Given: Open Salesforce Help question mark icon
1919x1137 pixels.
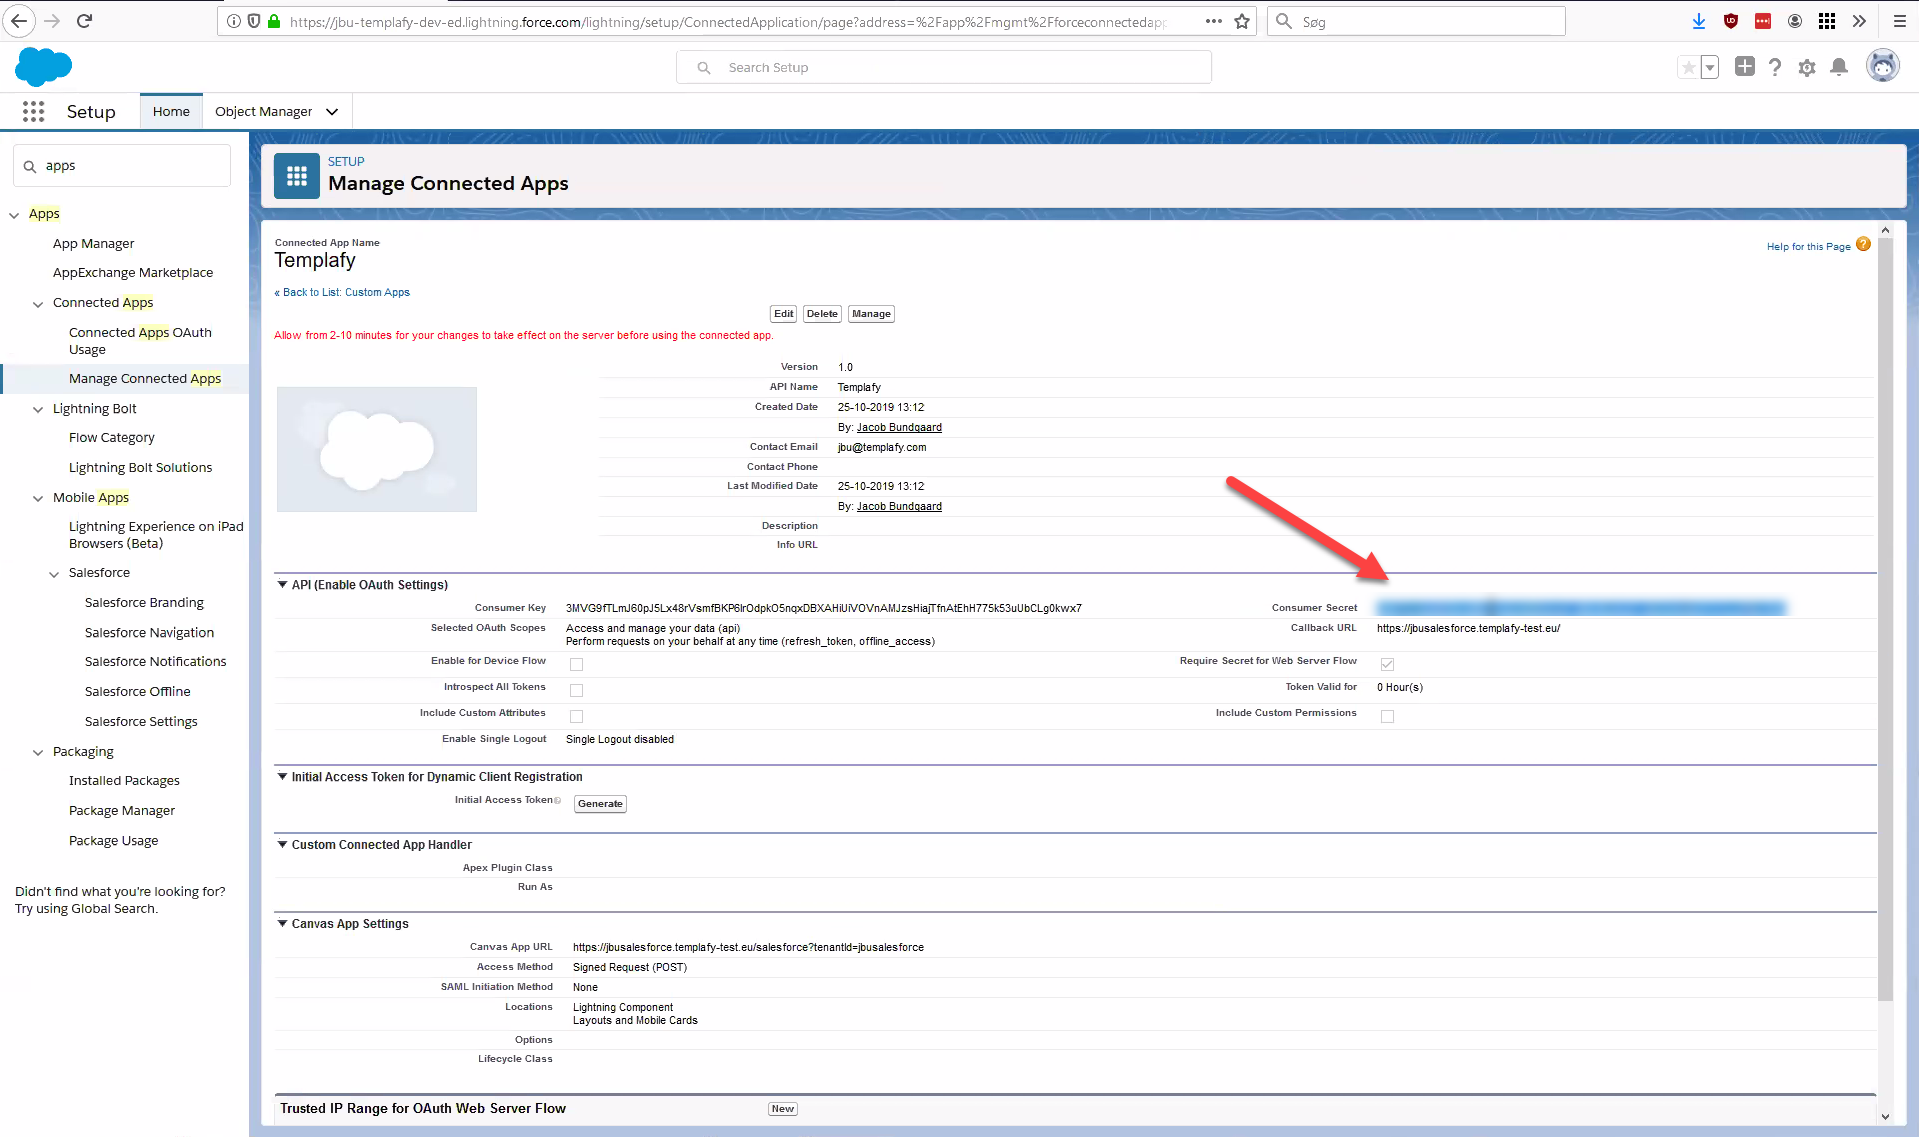Looking at the screenshot, I should [1775, 67].
